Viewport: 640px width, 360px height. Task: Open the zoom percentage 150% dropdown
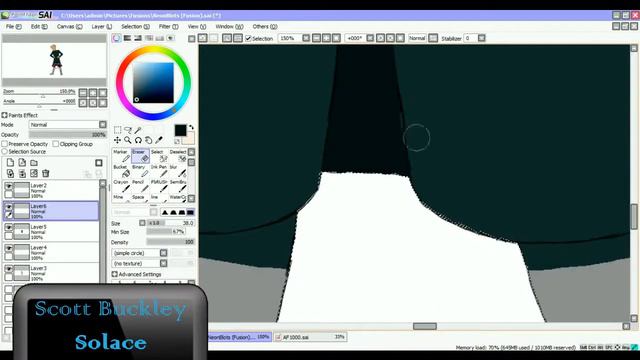(x=306, y=38)
